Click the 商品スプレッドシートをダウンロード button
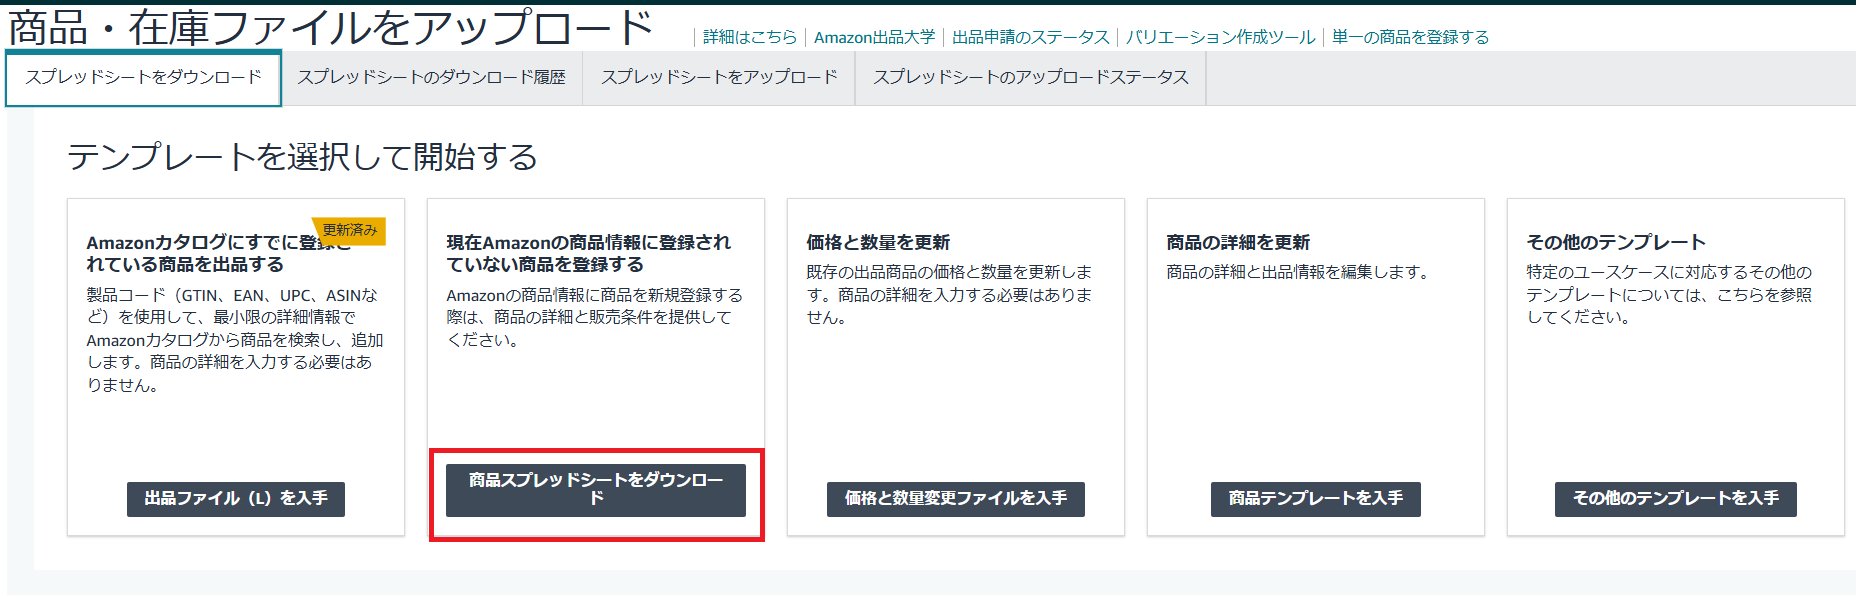The image size is (1856, 595). [x=596, y=490]
